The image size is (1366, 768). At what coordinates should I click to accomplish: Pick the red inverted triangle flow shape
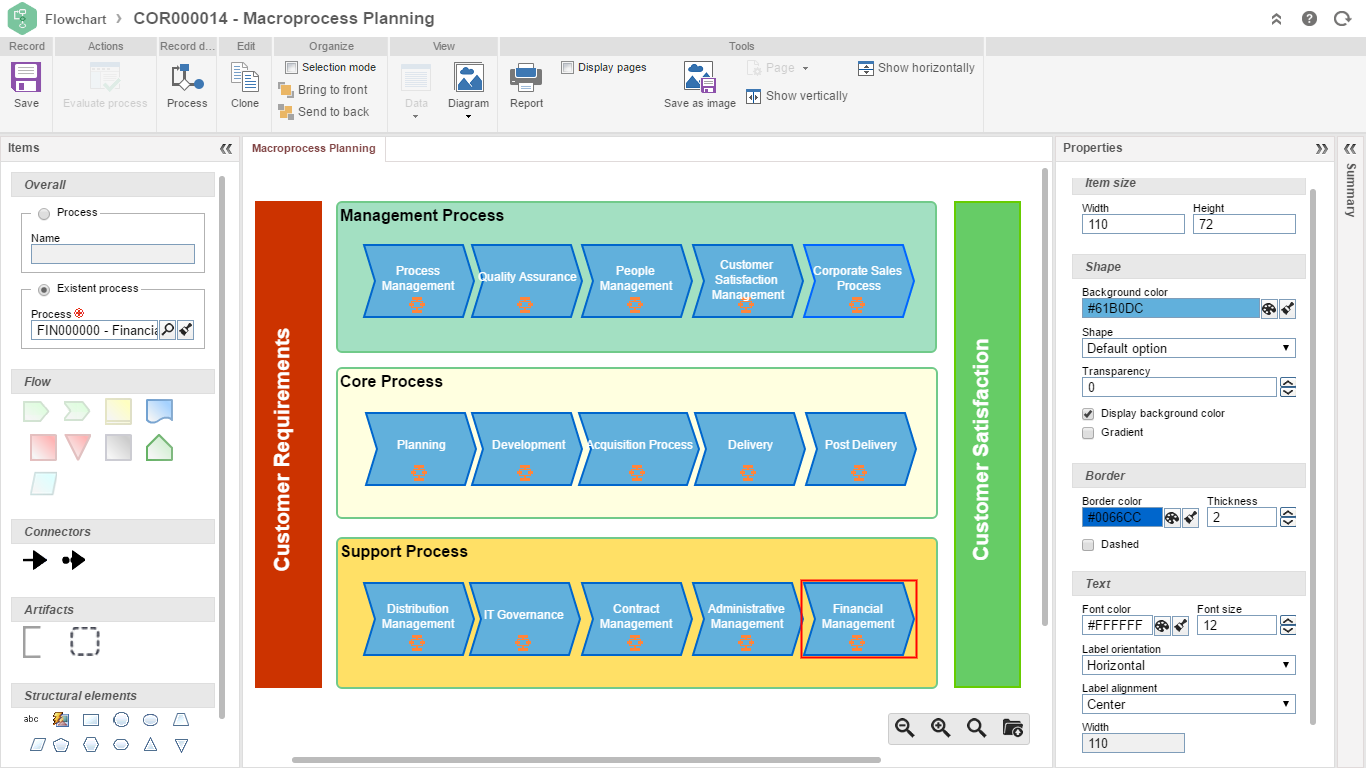coord(77,447)
